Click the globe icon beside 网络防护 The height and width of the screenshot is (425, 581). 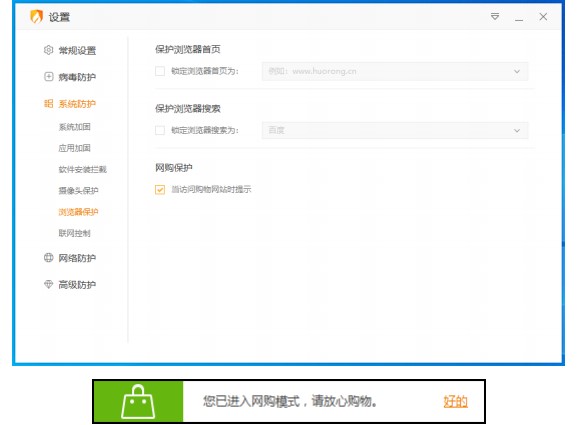click(49, 258)
